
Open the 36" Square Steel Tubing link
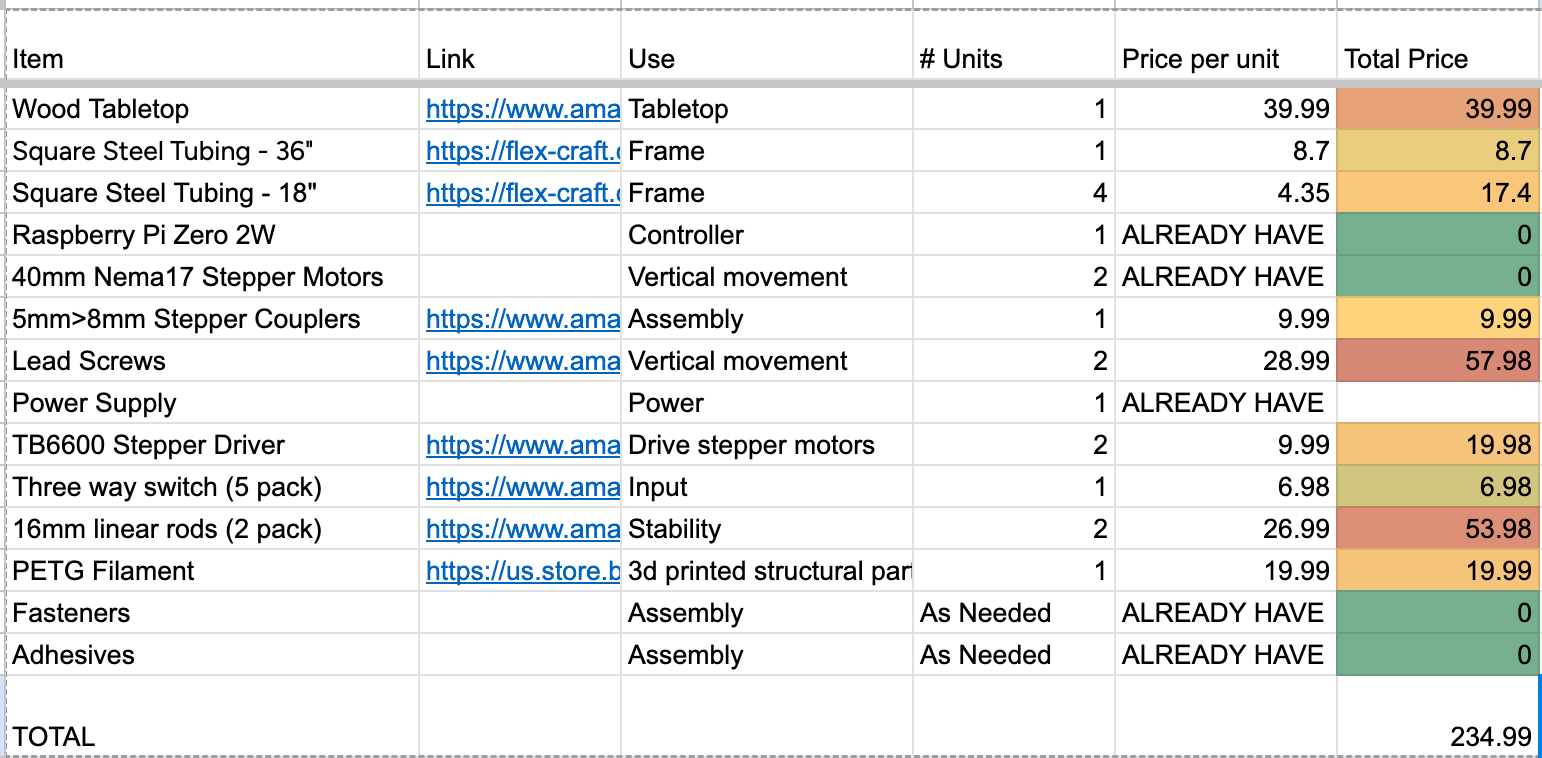[x=522, y=151]
